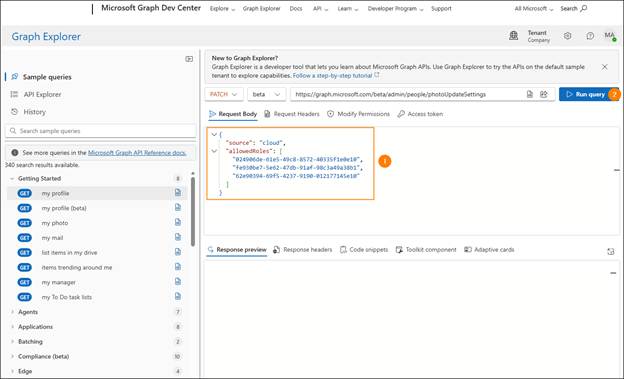Open the beta API version dropdown
The image size is (624, 379).
pos(266,94)
